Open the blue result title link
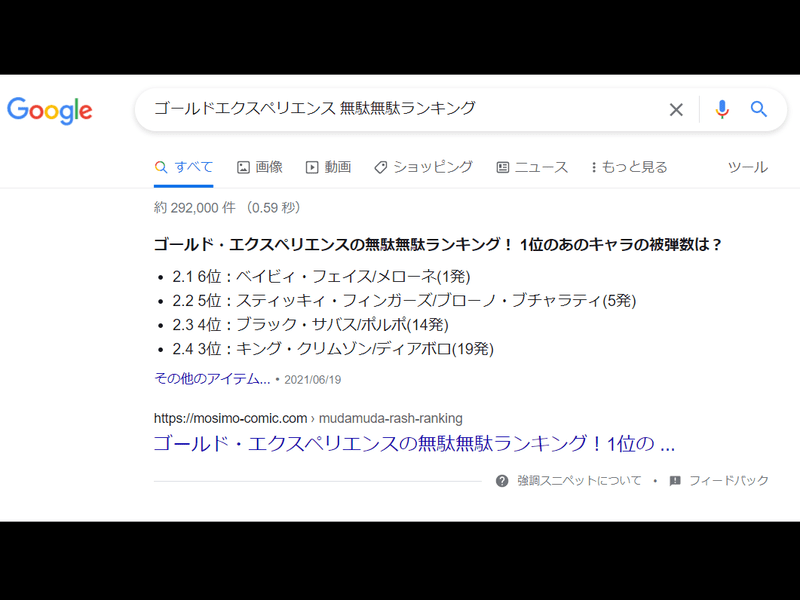The width and height of the screenshot is (800, 600). pos(414,444)
